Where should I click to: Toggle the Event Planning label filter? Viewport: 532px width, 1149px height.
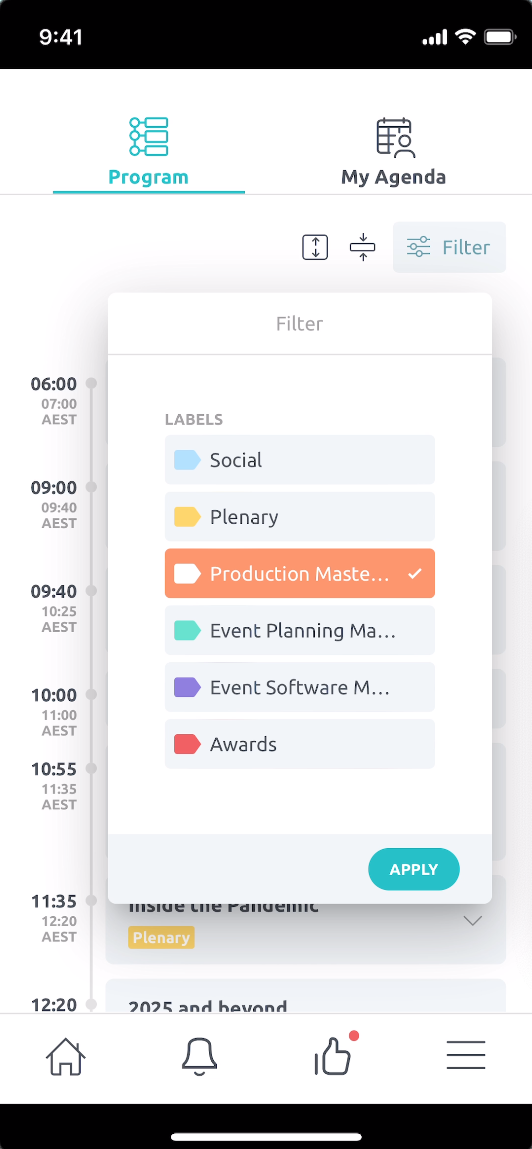tap(300, 630)
